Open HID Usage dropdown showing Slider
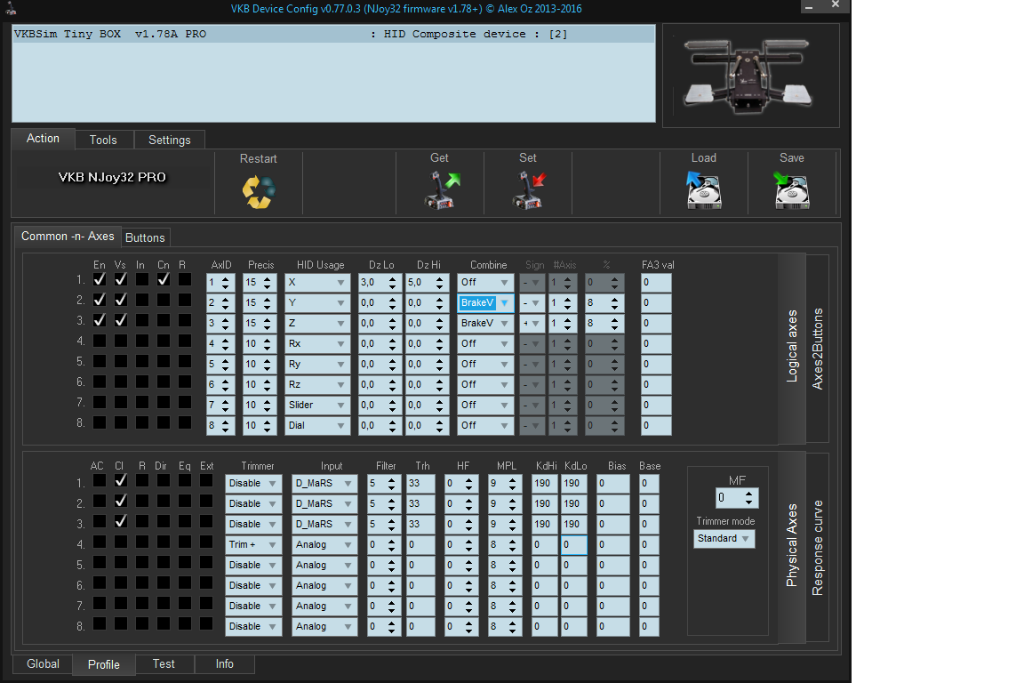Screen dimensions: 1024x683 tap(317, 405)
